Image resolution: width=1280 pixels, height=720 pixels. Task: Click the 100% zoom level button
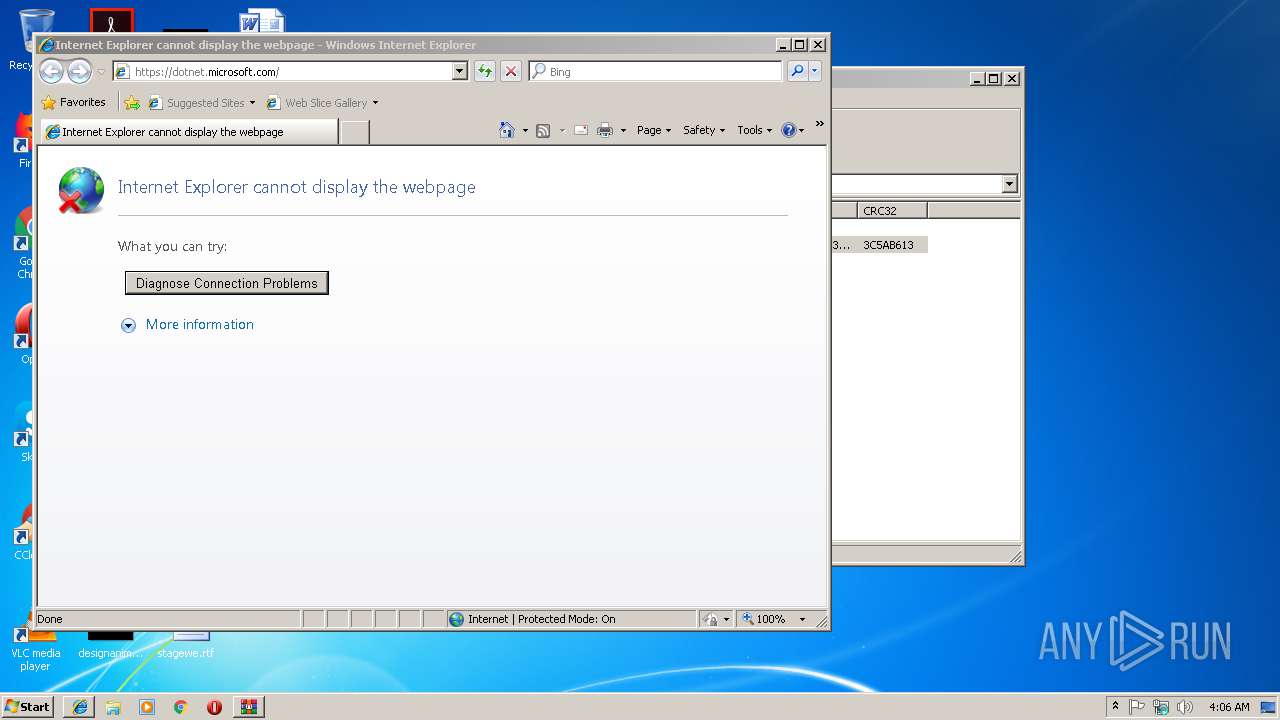click(765, 619)
